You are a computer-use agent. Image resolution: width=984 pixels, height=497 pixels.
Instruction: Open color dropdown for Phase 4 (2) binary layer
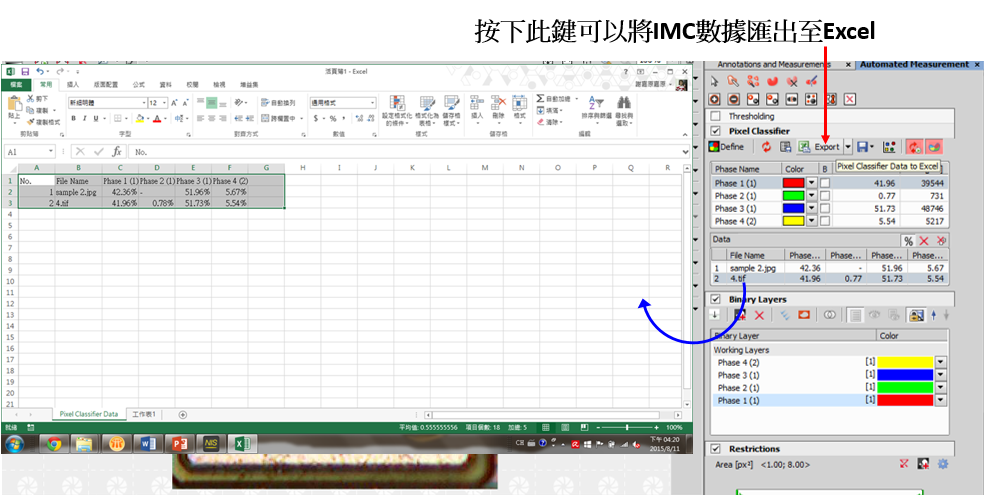[940, 362]
